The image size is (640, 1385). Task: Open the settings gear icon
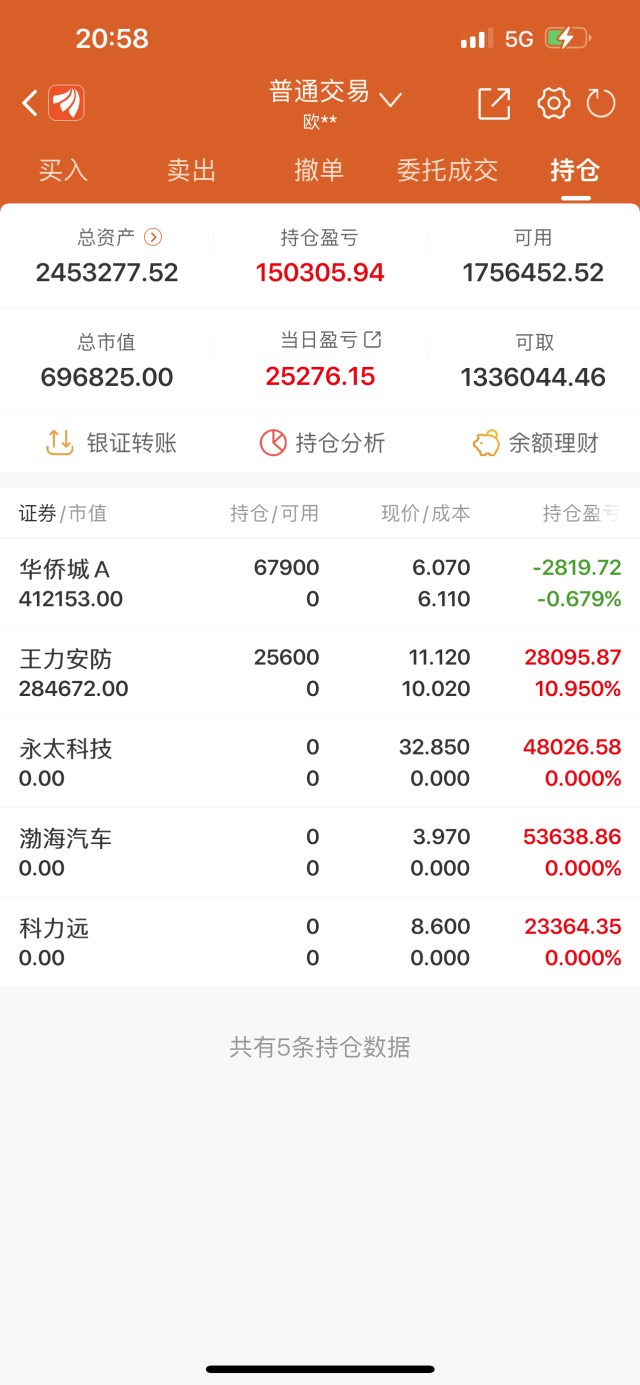pos(553,103)
